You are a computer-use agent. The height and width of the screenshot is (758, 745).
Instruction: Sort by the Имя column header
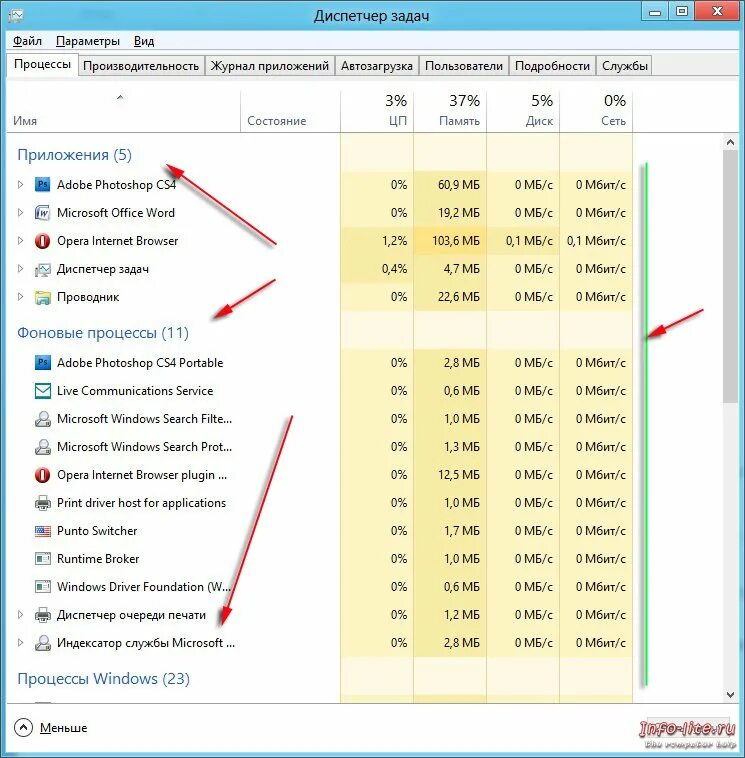pyautogui.click(x=124, y=112)
